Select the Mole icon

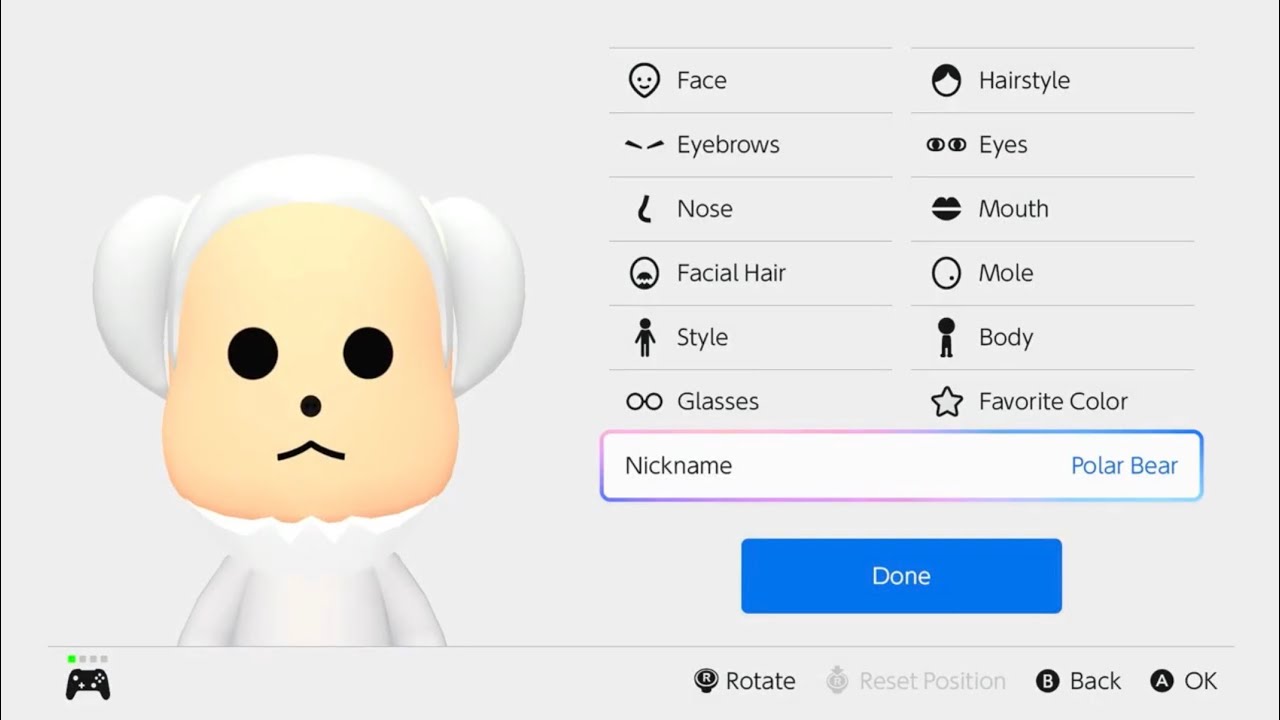click(946, 273)
